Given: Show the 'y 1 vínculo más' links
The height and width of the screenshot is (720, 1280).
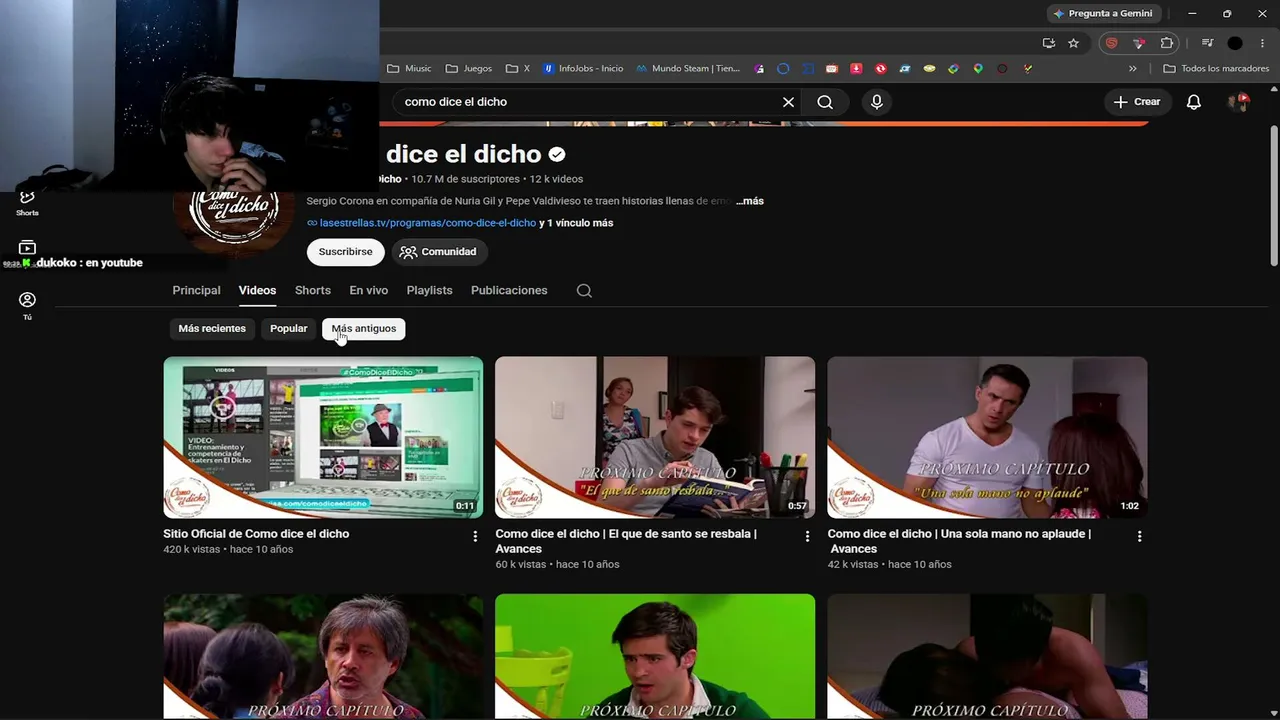Looking at the screenshot, I should pyautogui.click(x=576, y=223).
